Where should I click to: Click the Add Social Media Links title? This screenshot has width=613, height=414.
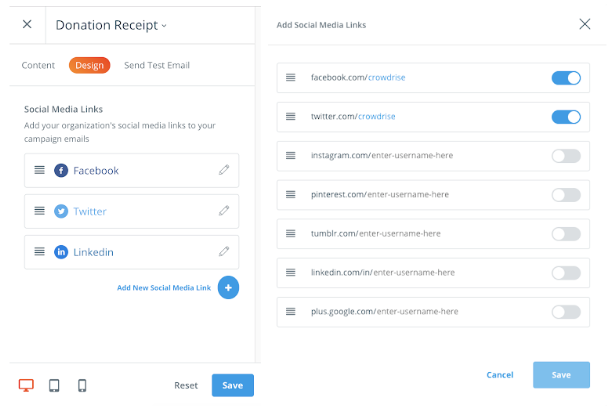[x=321, y=25]
